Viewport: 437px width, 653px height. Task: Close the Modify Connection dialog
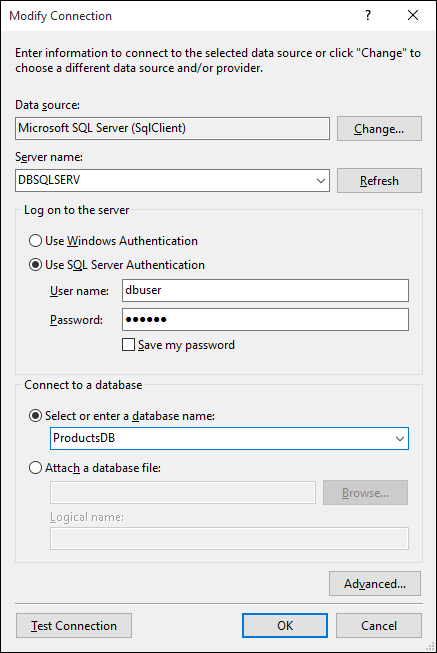pos(412,15)
